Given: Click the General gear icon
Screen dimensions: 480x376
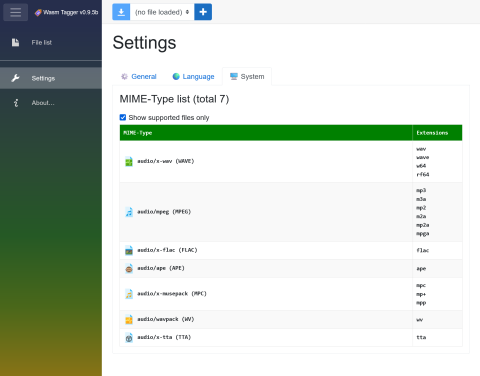Looking at the screenshot, I should 124,77.
